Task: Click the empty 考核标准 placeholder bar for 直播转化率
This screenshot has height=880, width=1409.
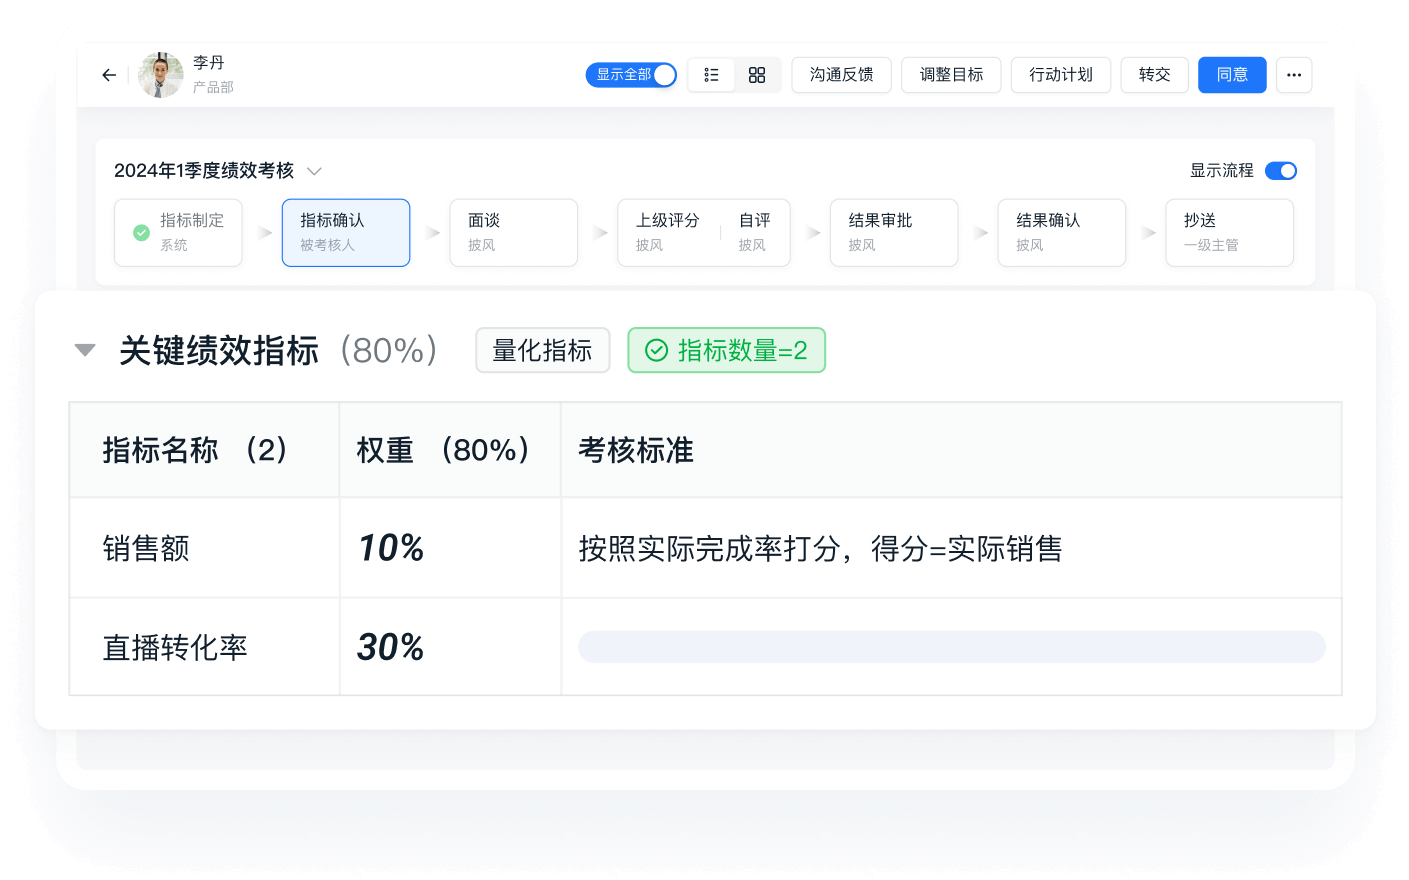Action: [x=951, y=646]
